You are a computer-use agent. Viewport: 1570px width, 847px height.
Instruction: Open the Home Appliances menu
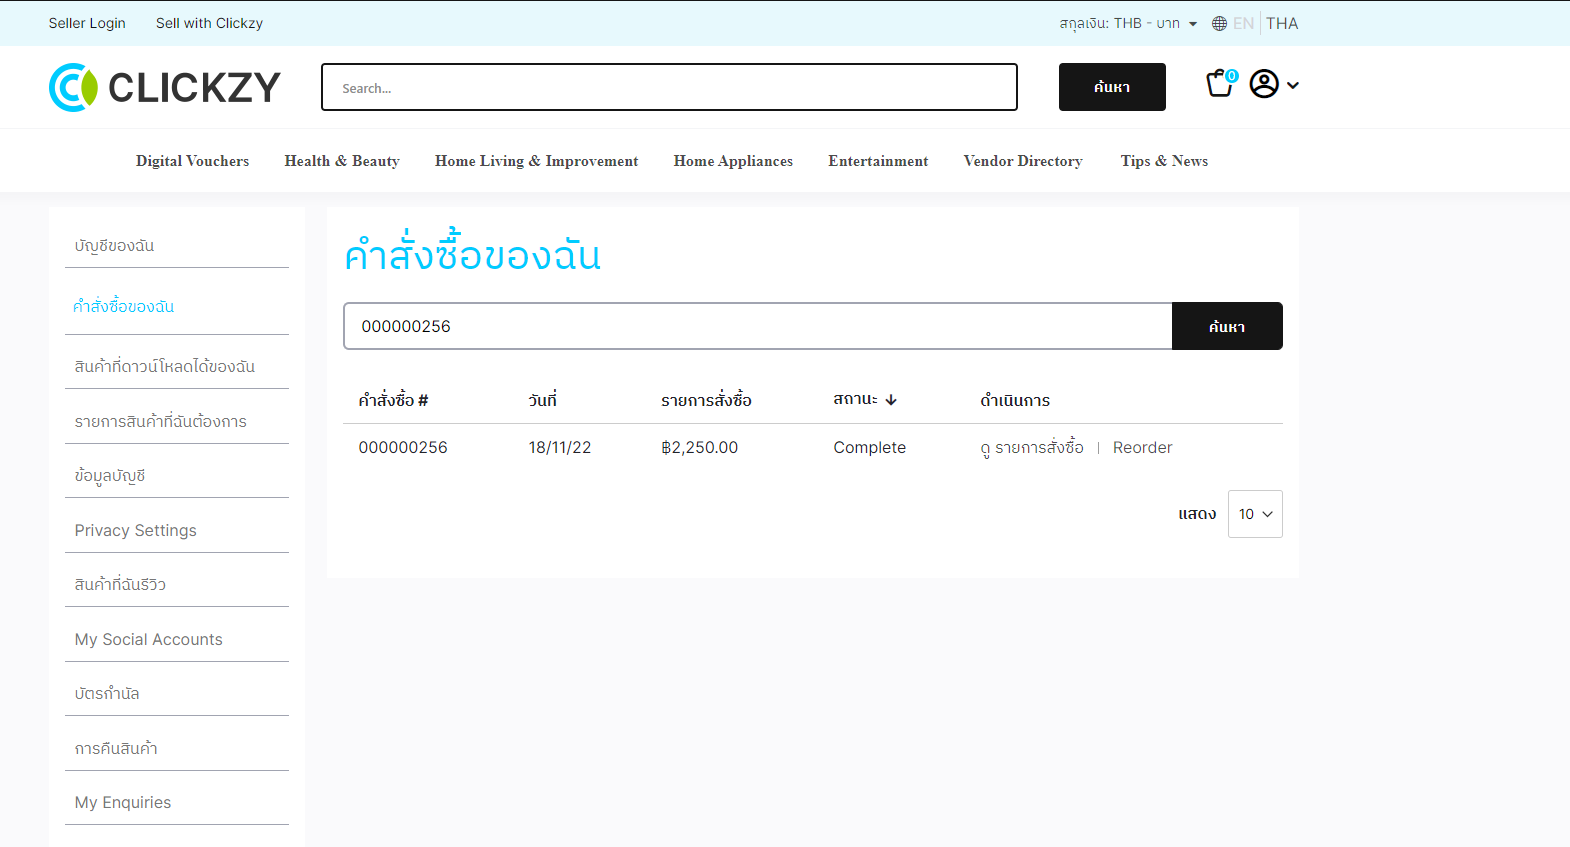(733, 161)
